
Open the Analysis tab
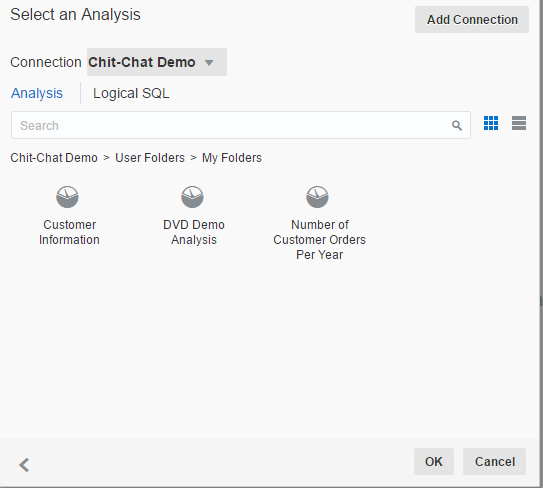click(37, 93)
